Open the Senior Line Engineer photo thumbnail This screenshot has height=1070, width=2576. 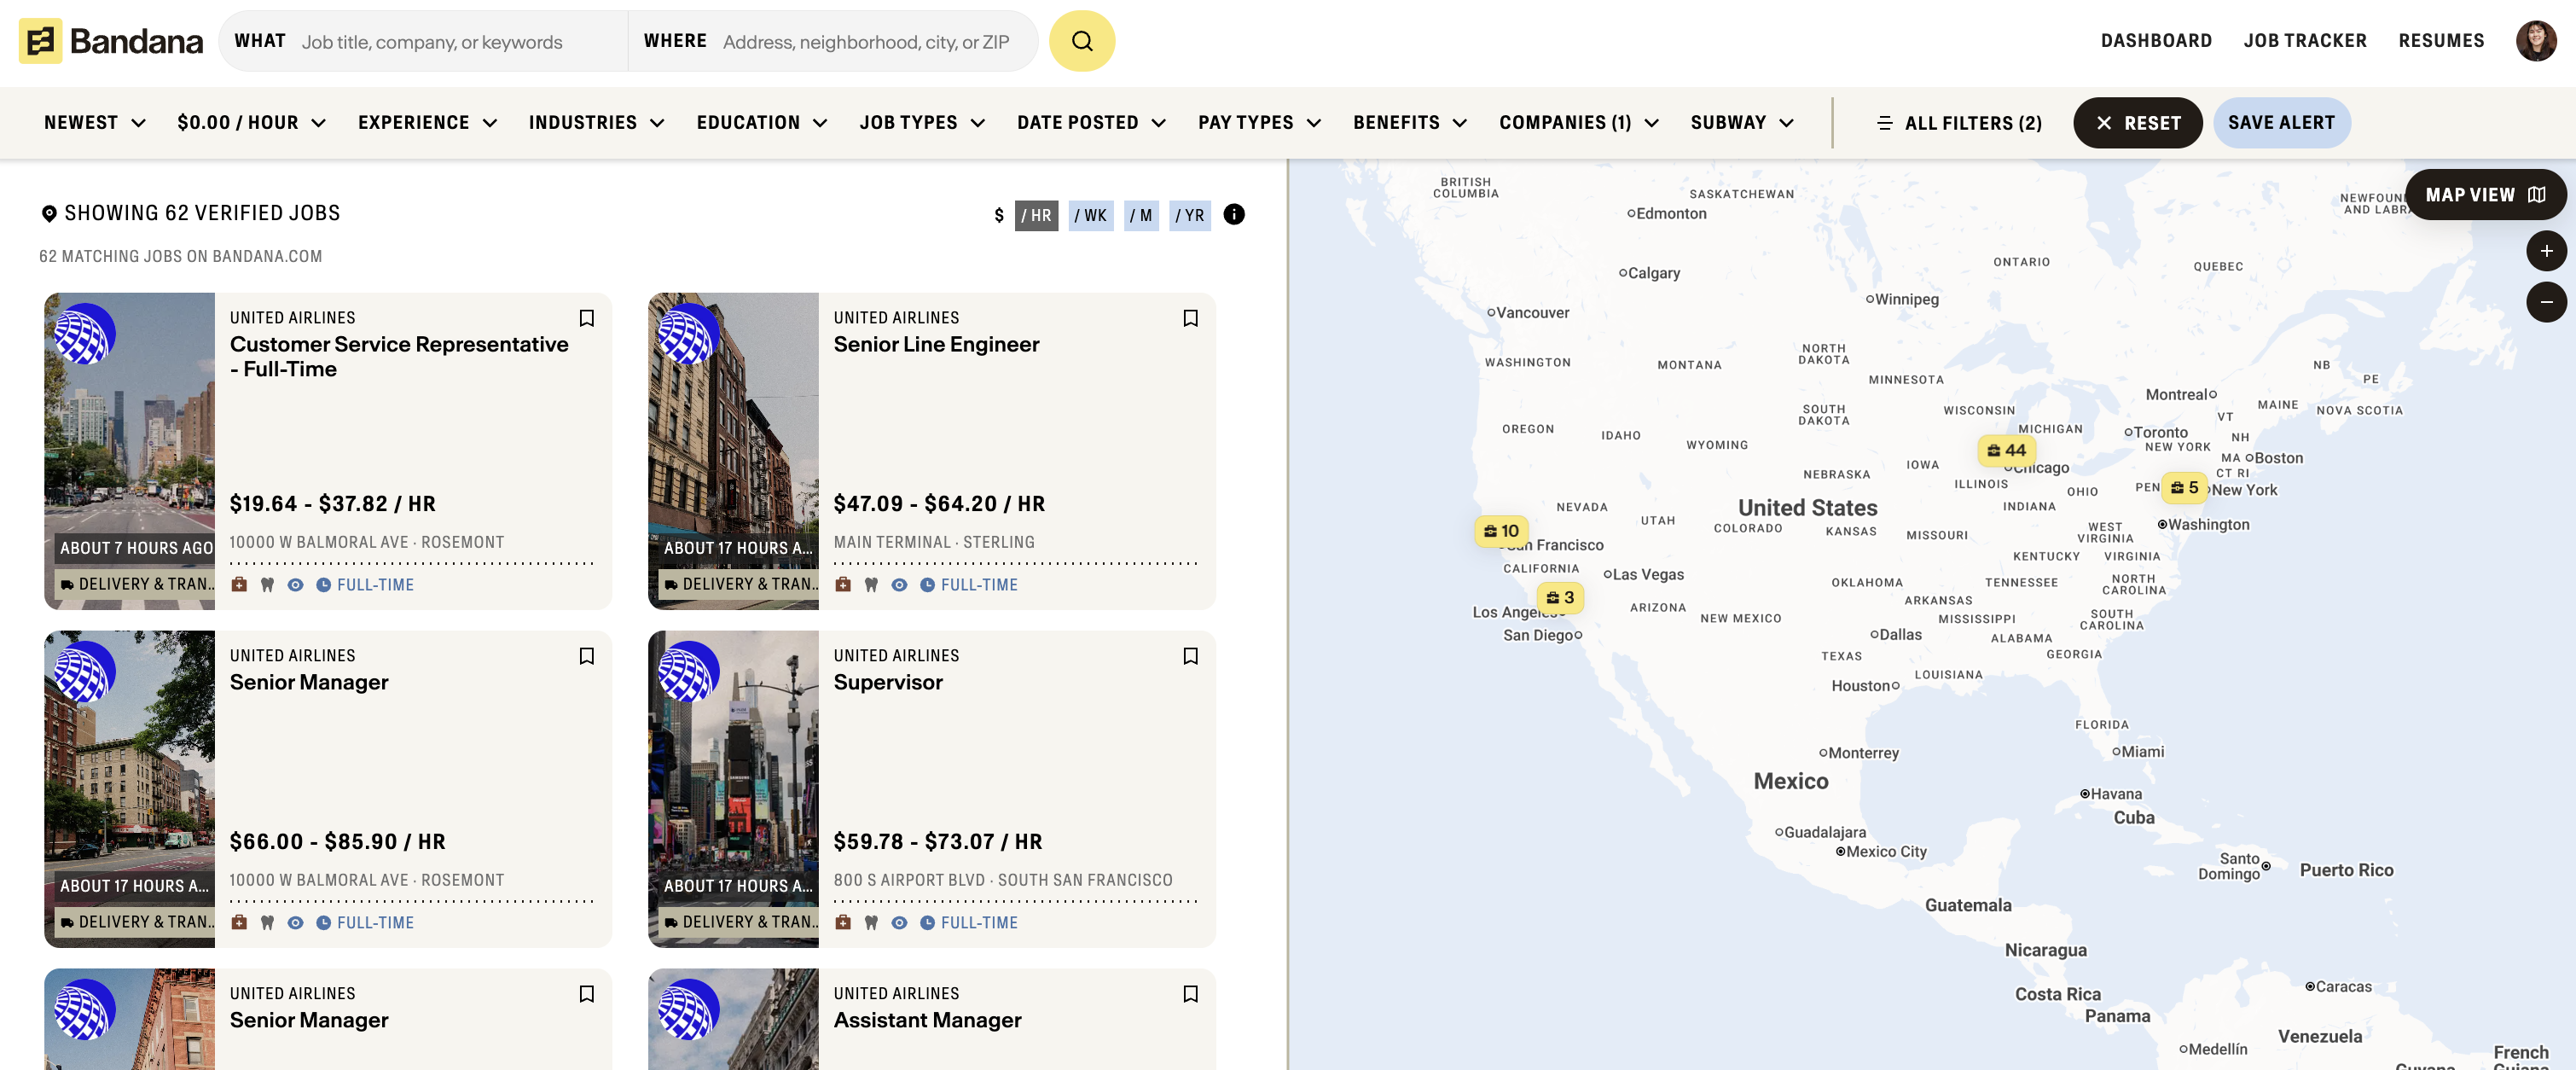(x=733, y=451)
